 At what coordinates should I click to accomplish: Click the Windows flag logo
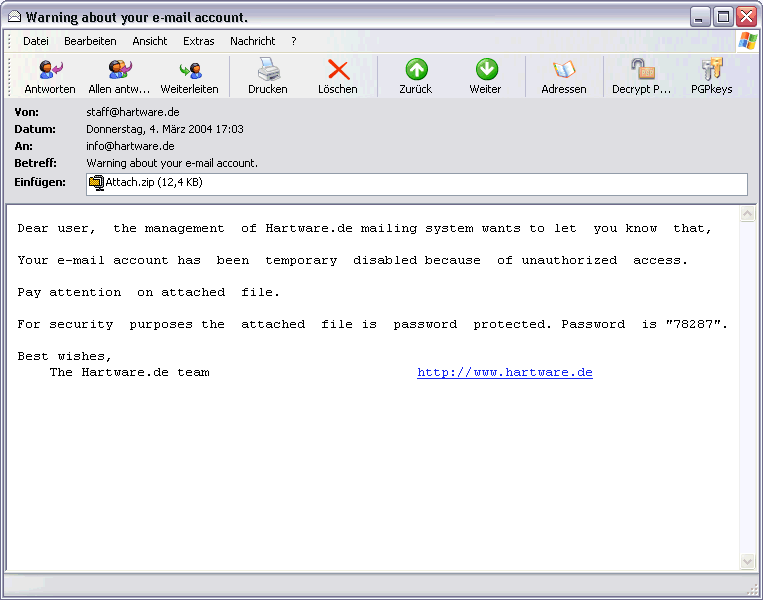pyautogui.click(x=747, y=41)
